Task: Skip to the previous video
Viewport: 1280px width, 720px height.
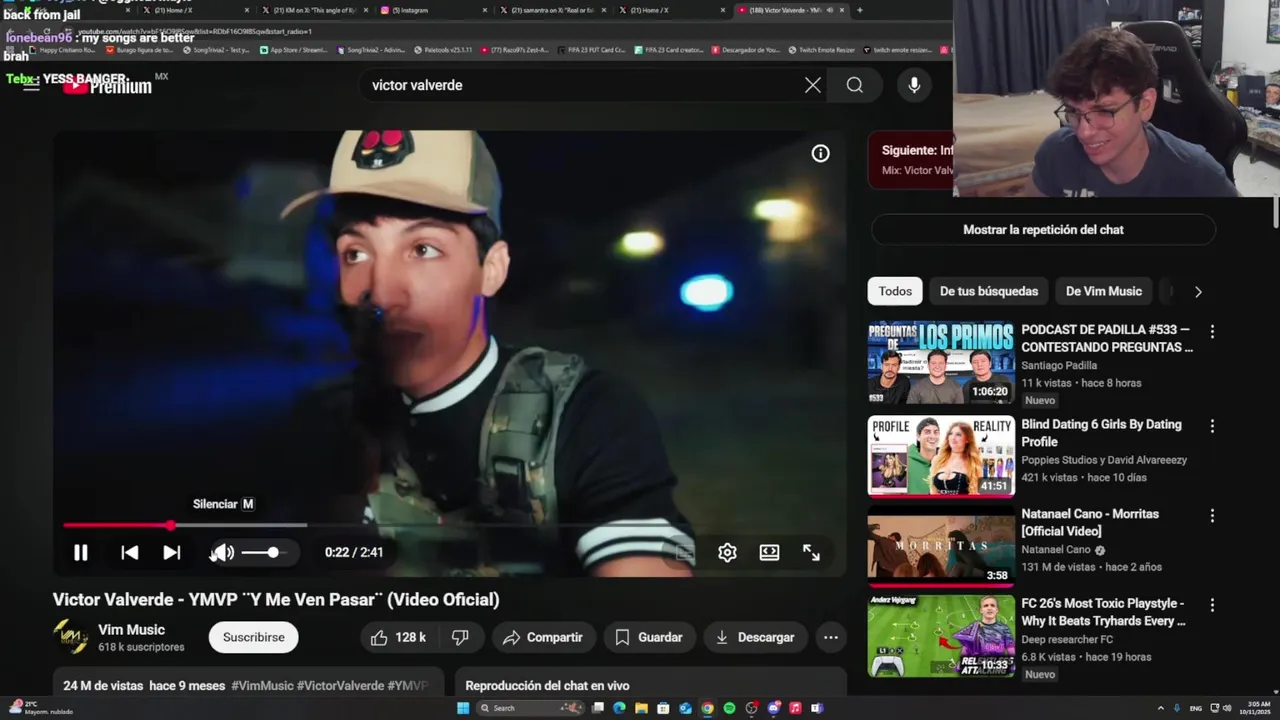Action: [130, 552]
